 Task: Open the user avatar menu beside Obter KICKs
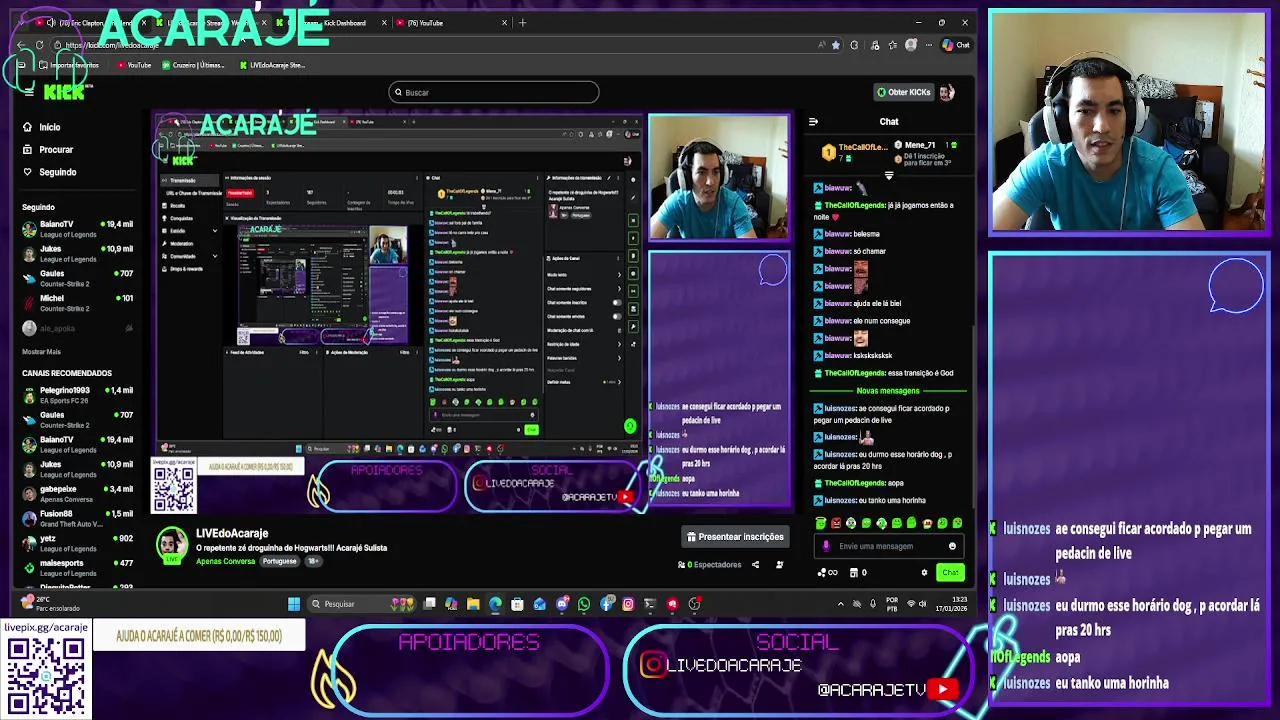tap(947, 92)
